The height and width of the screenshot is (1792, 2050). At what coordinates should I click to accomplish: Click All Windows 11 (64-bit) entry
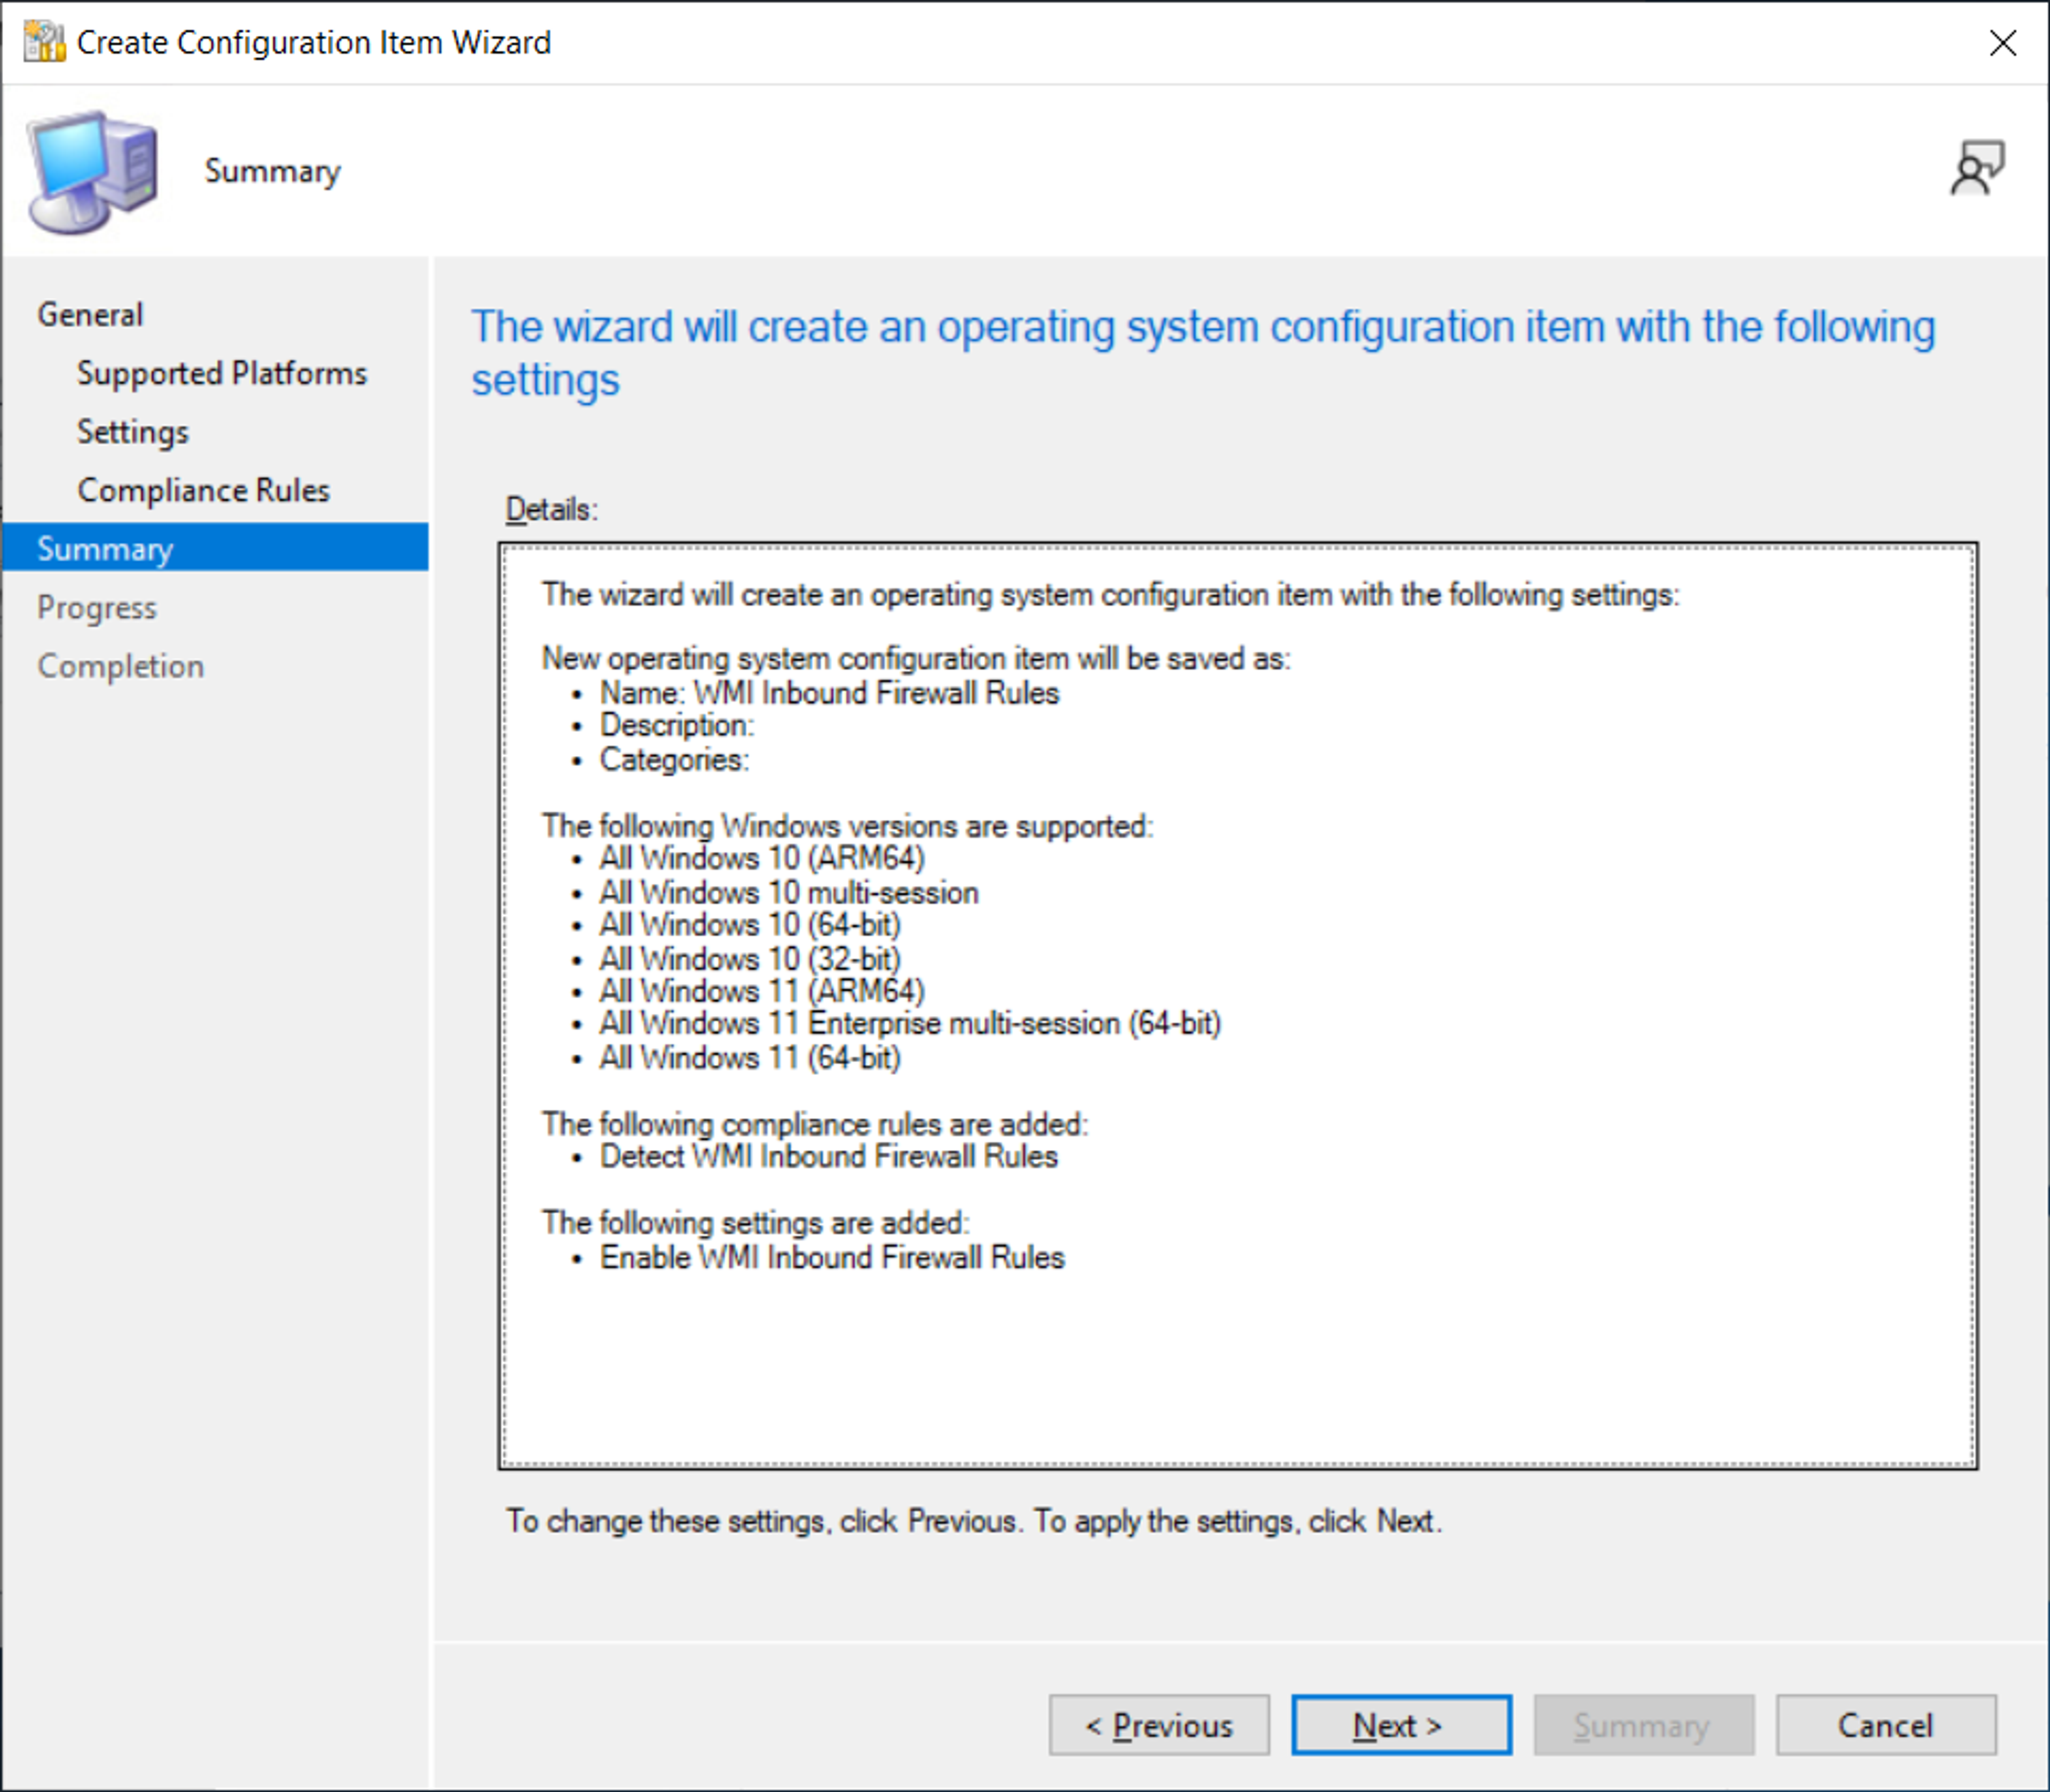point(750,1058)
